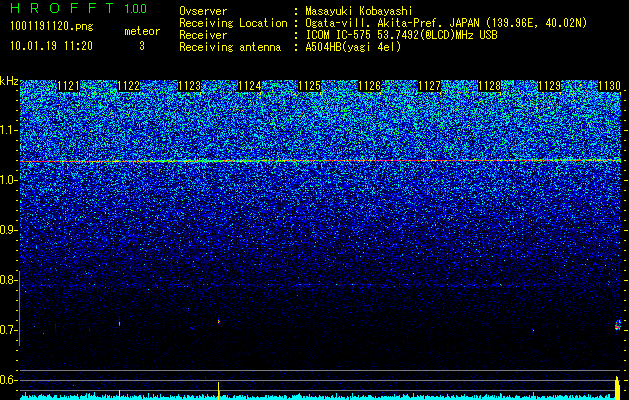
Task: Click the HROFFT 1.0.0 title text
Action: (x=79, y=8)
